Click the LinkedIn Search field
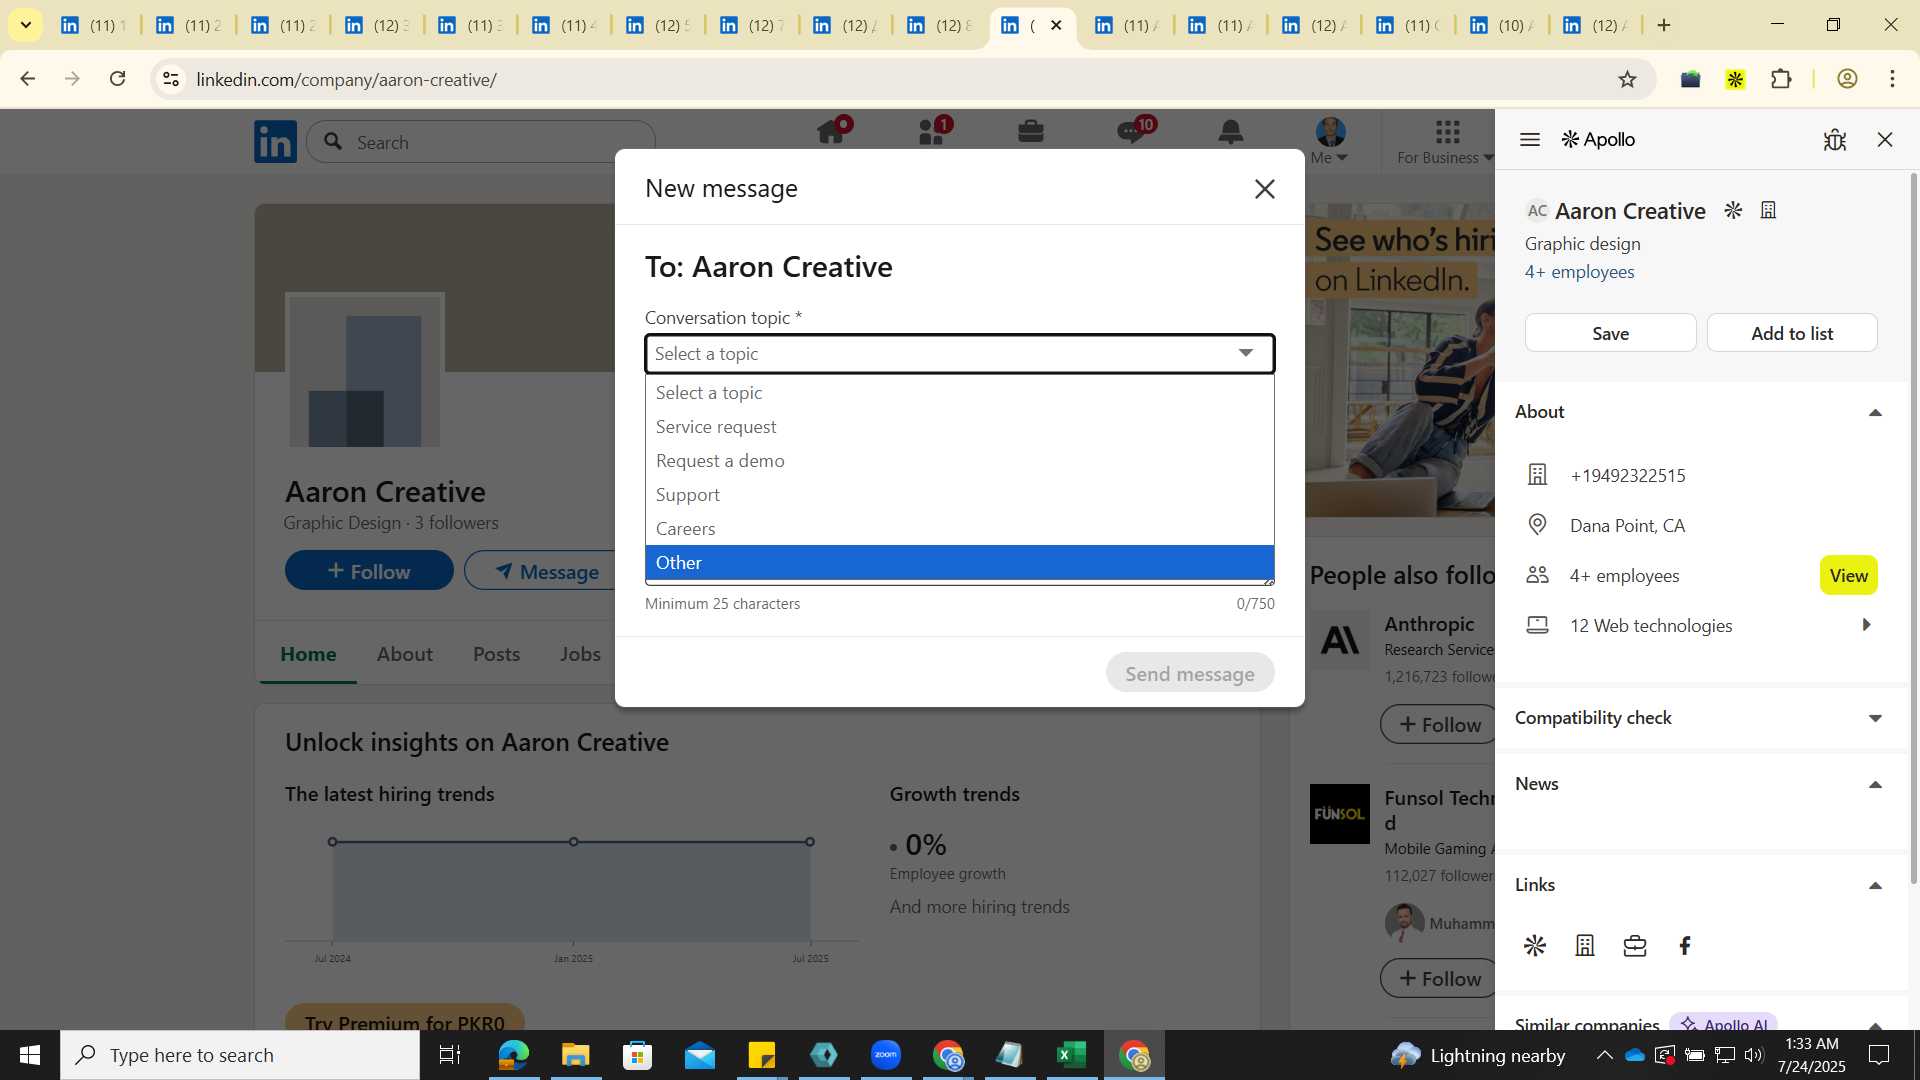1920x1080 pixels. point(480,142)
